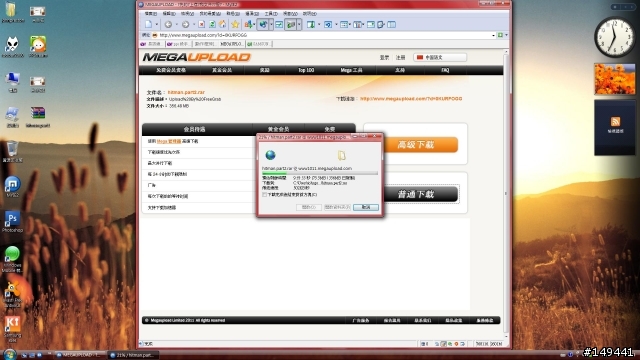The height and width of the screenshot is (360, 640).
Task: Open the Forward button history dropdown
Action: tap(193, 25)
